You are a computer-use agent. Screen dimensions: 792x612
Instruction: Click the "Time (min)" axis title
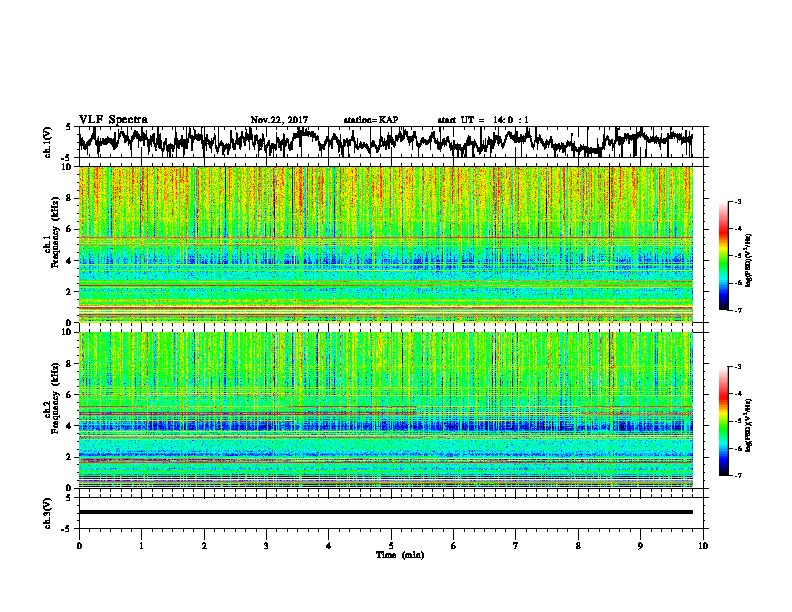[x=400, y=555]
